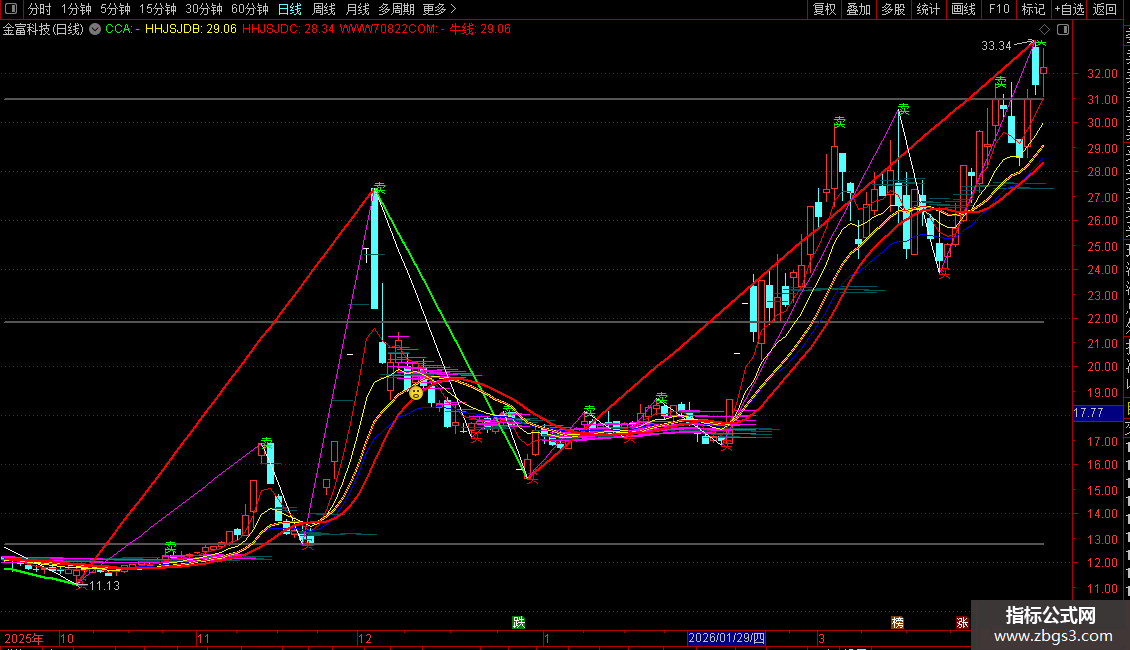This screenshot has width=1130, height=650.
Task: Click the 榜 marker on the timeline
Action: [897, 623]
